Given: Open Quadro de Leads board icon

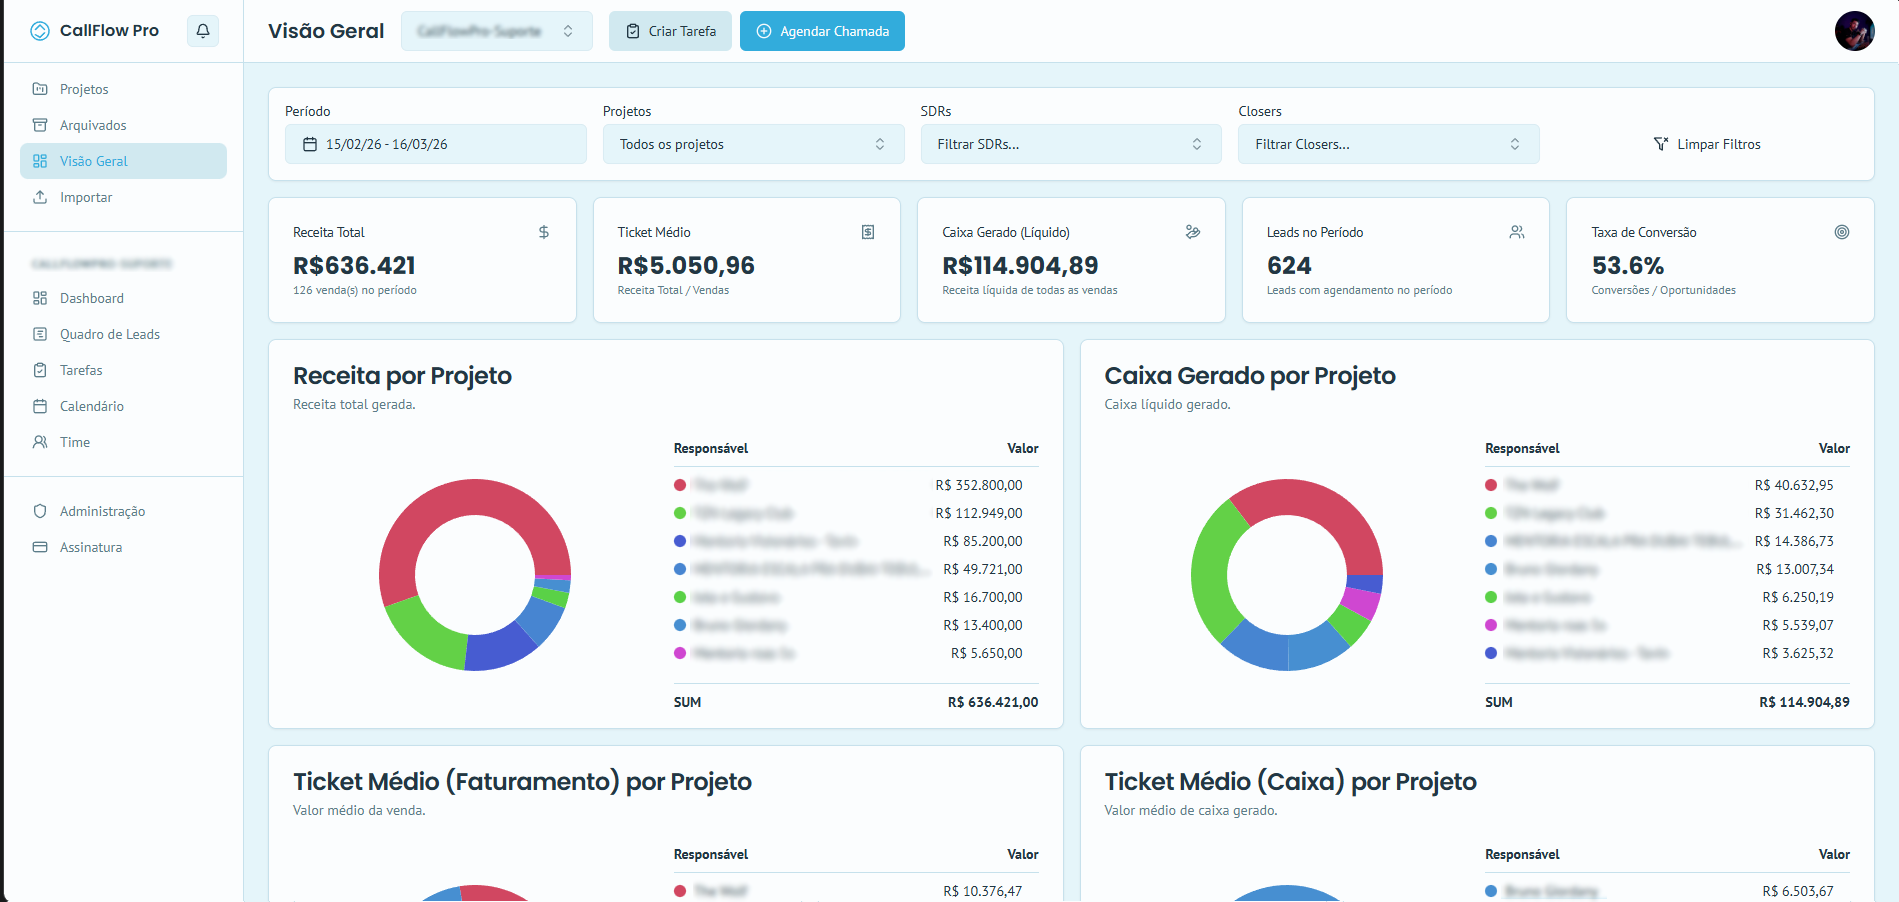Looking at the screenshot, I should click(x=40, y=334).
